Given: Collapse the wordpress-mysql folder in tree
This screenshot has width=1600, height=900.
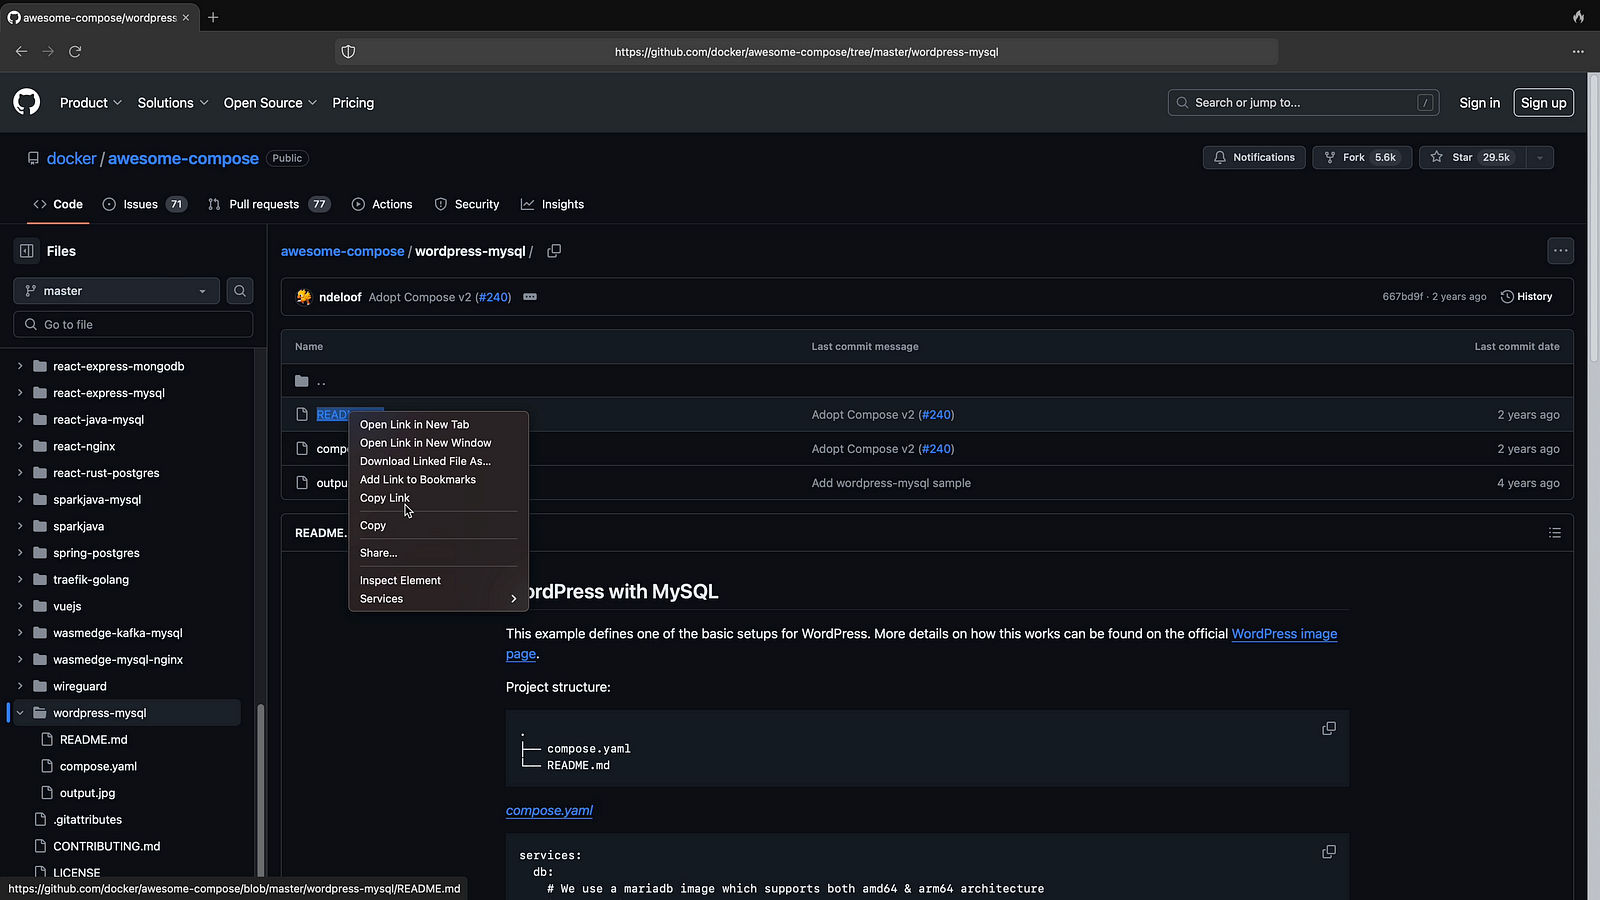Looking at the screenshot, I should 20,713.
